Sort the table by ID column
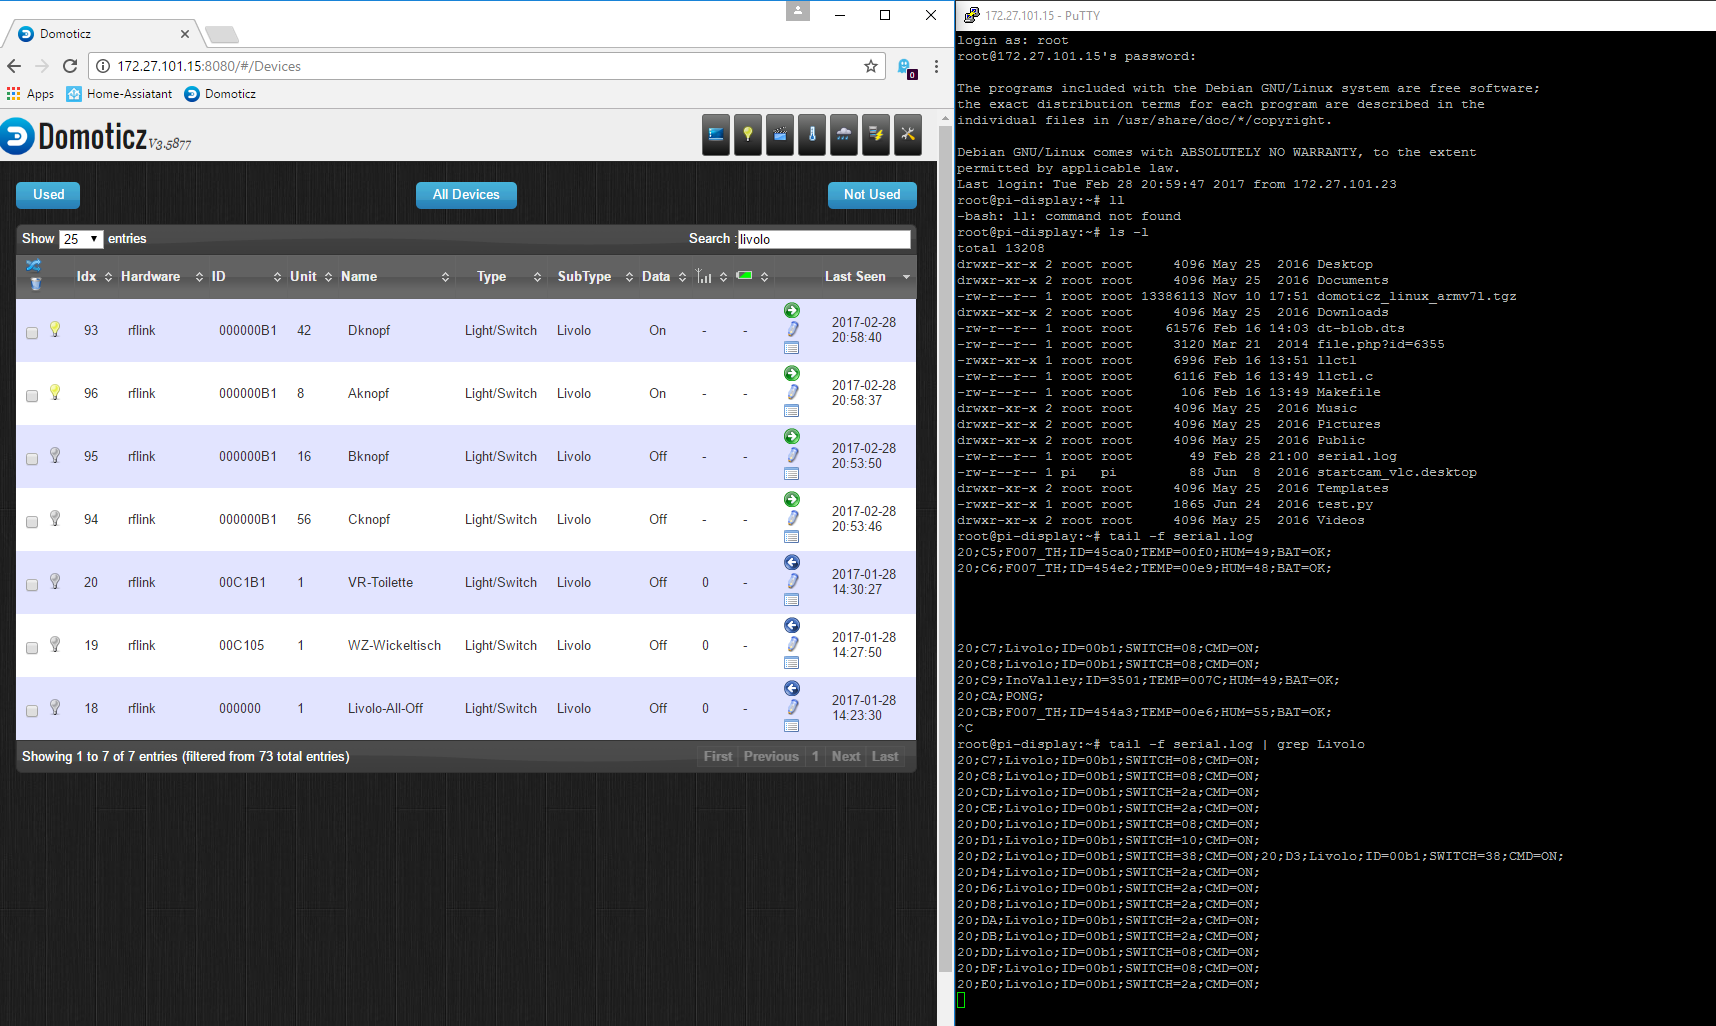 pyautogui.click(x=246, y=277)
